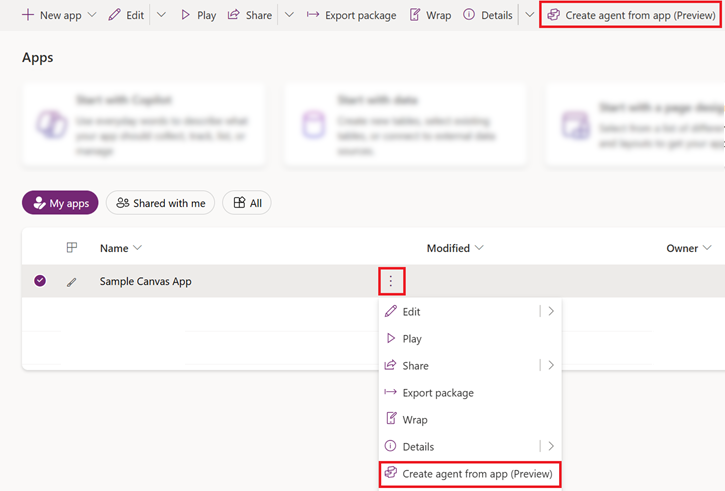Choose Edit in the context menu
The image size is (725, 491).
click(458, 312)
